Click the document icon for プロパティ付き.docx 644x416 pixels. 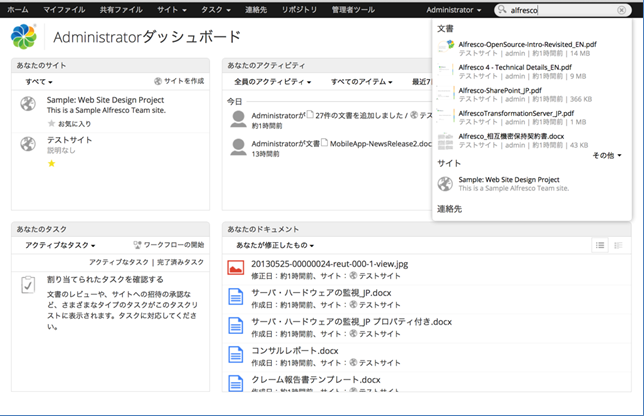[x=236, y=326]
